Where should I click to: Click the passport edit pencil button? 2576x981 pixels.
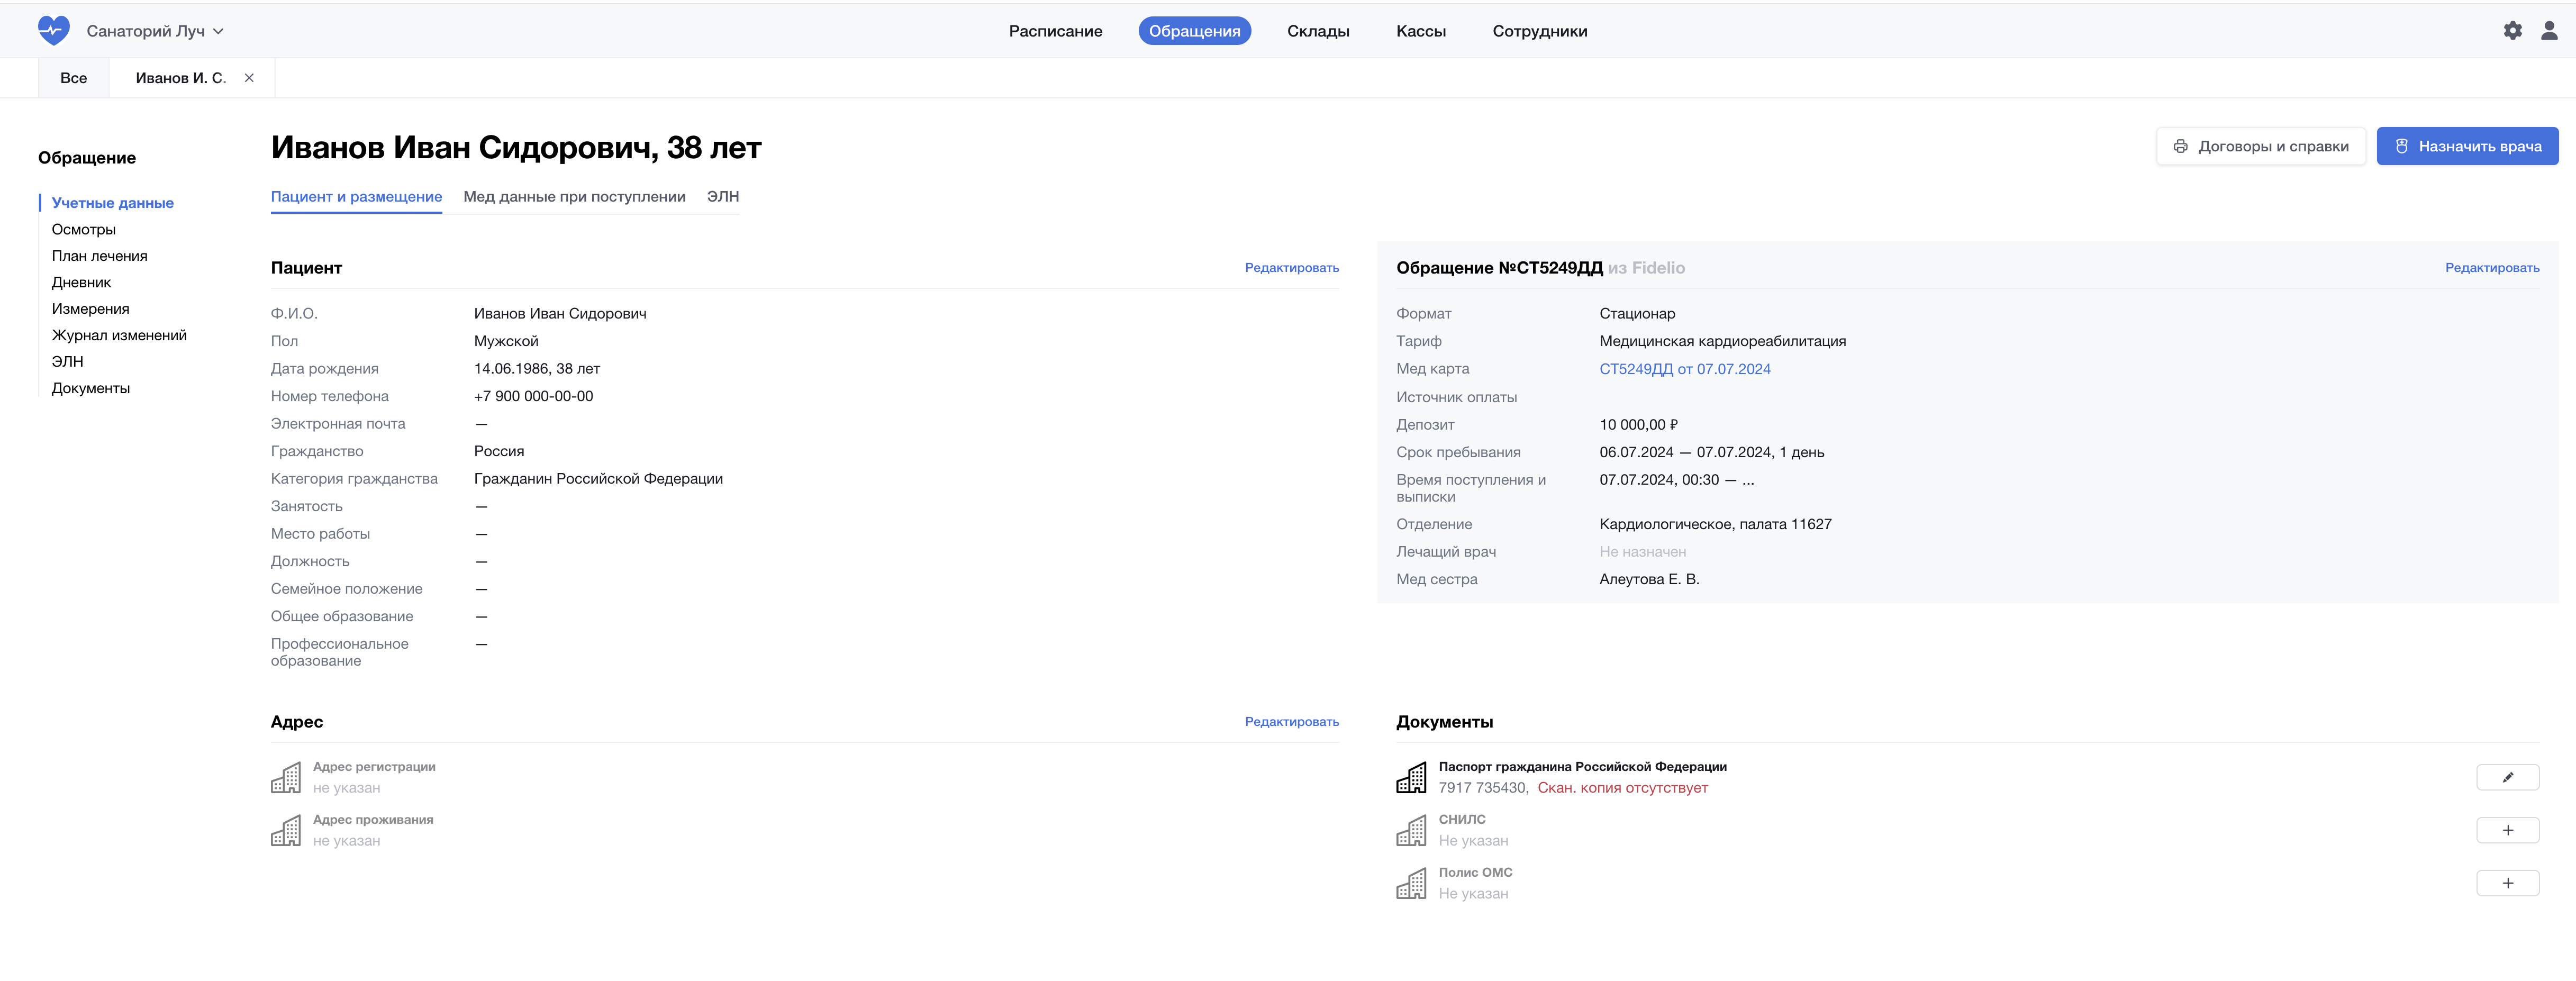[x=2507, y=777]
